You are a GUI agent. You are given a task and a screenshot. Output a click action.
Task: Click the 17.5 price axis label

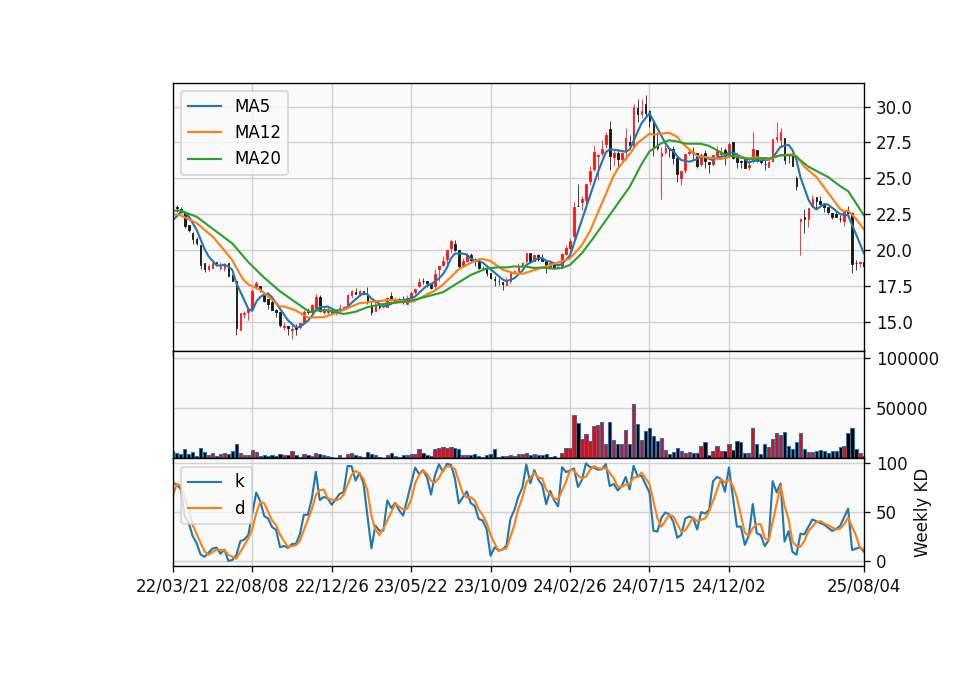coord(894,287)
